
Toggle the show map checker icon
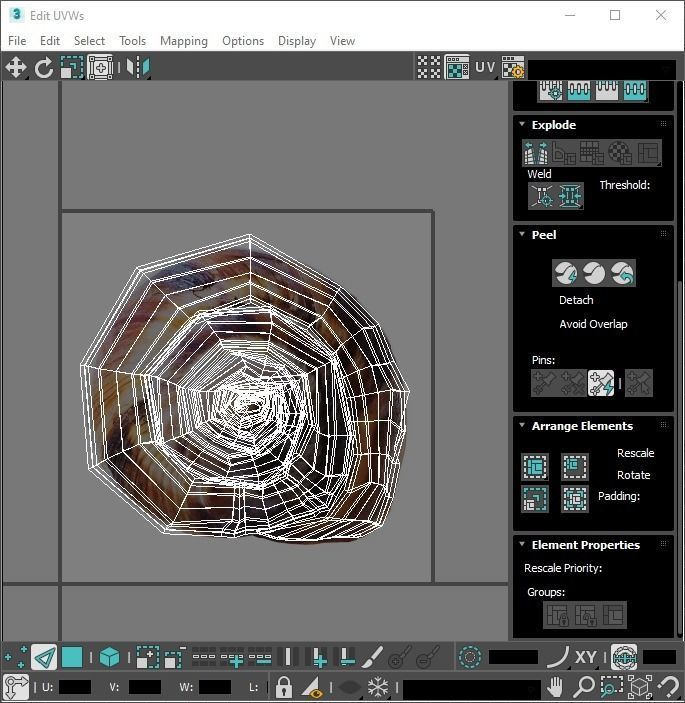coord(457,68)
